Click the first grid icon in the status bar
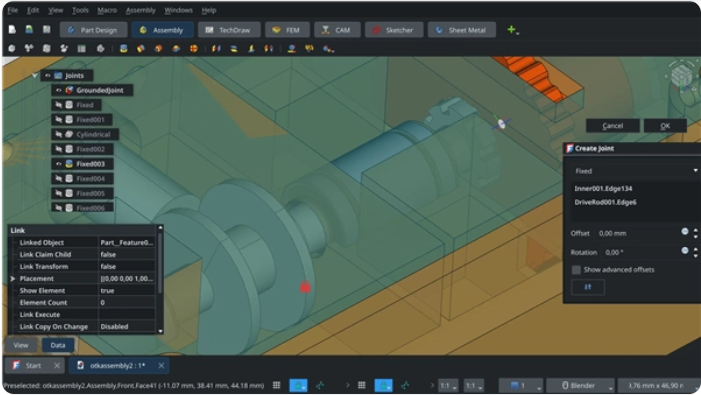The image size is (701, 395). [x=277, y=385]
